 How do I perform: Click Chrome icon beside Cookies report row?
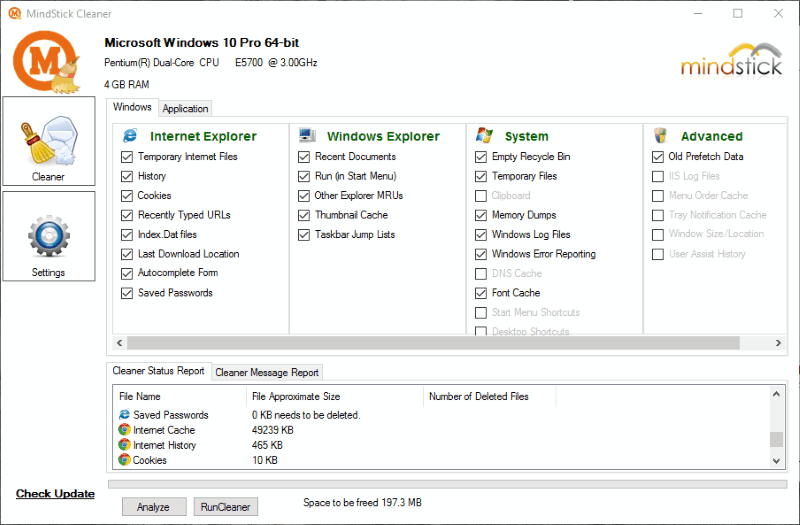(124, 460)
